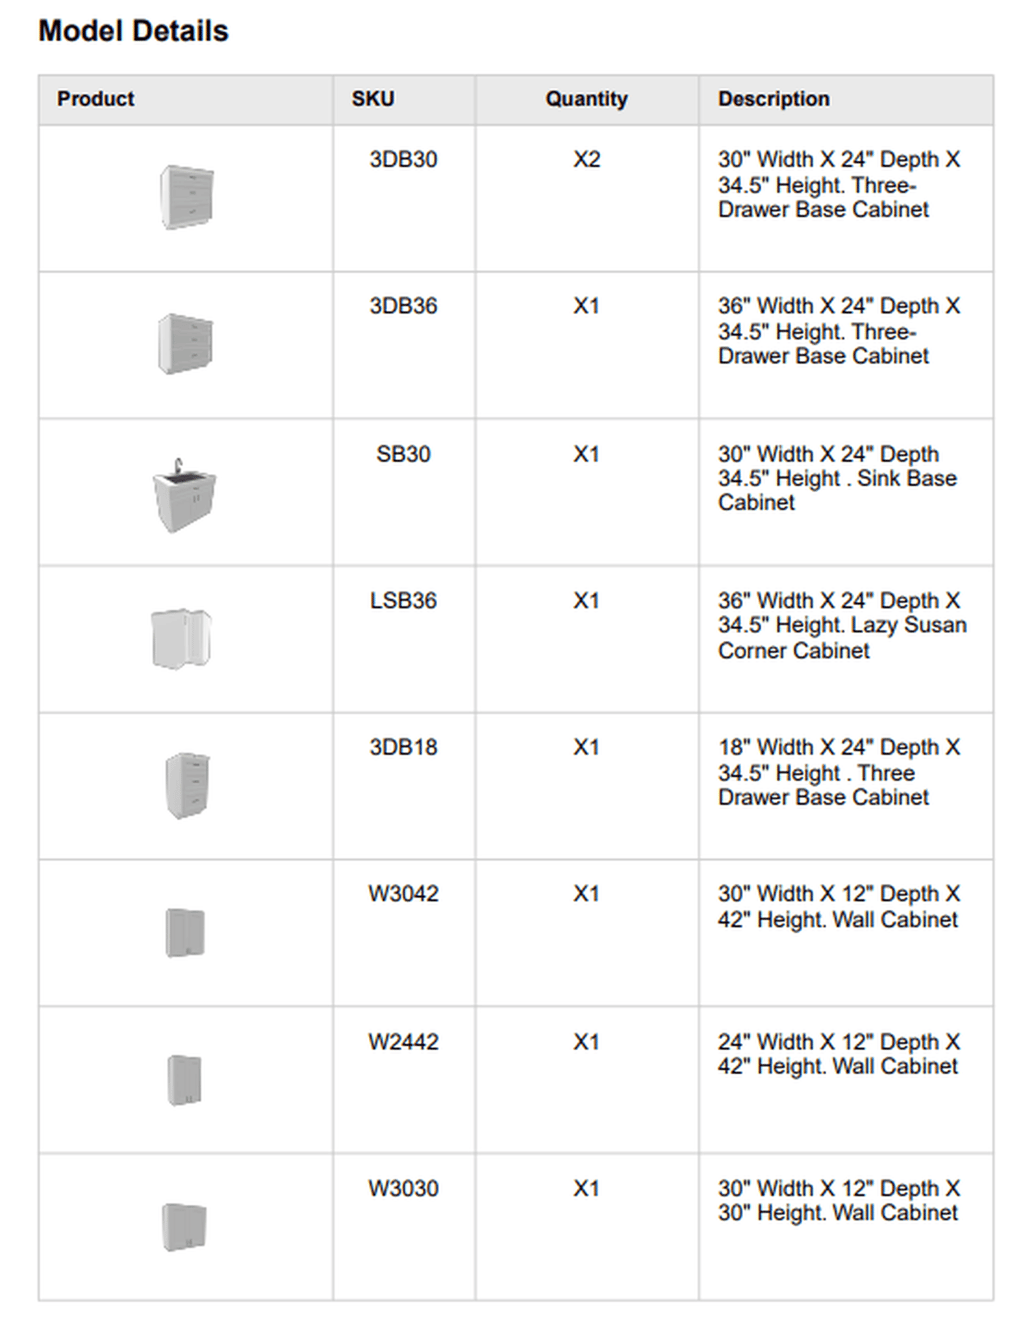Click the 3DB30 drawer cabinet thumbnail
Image resolution: width=1024 pixels, height=1337 pixels.
(186, 197)
